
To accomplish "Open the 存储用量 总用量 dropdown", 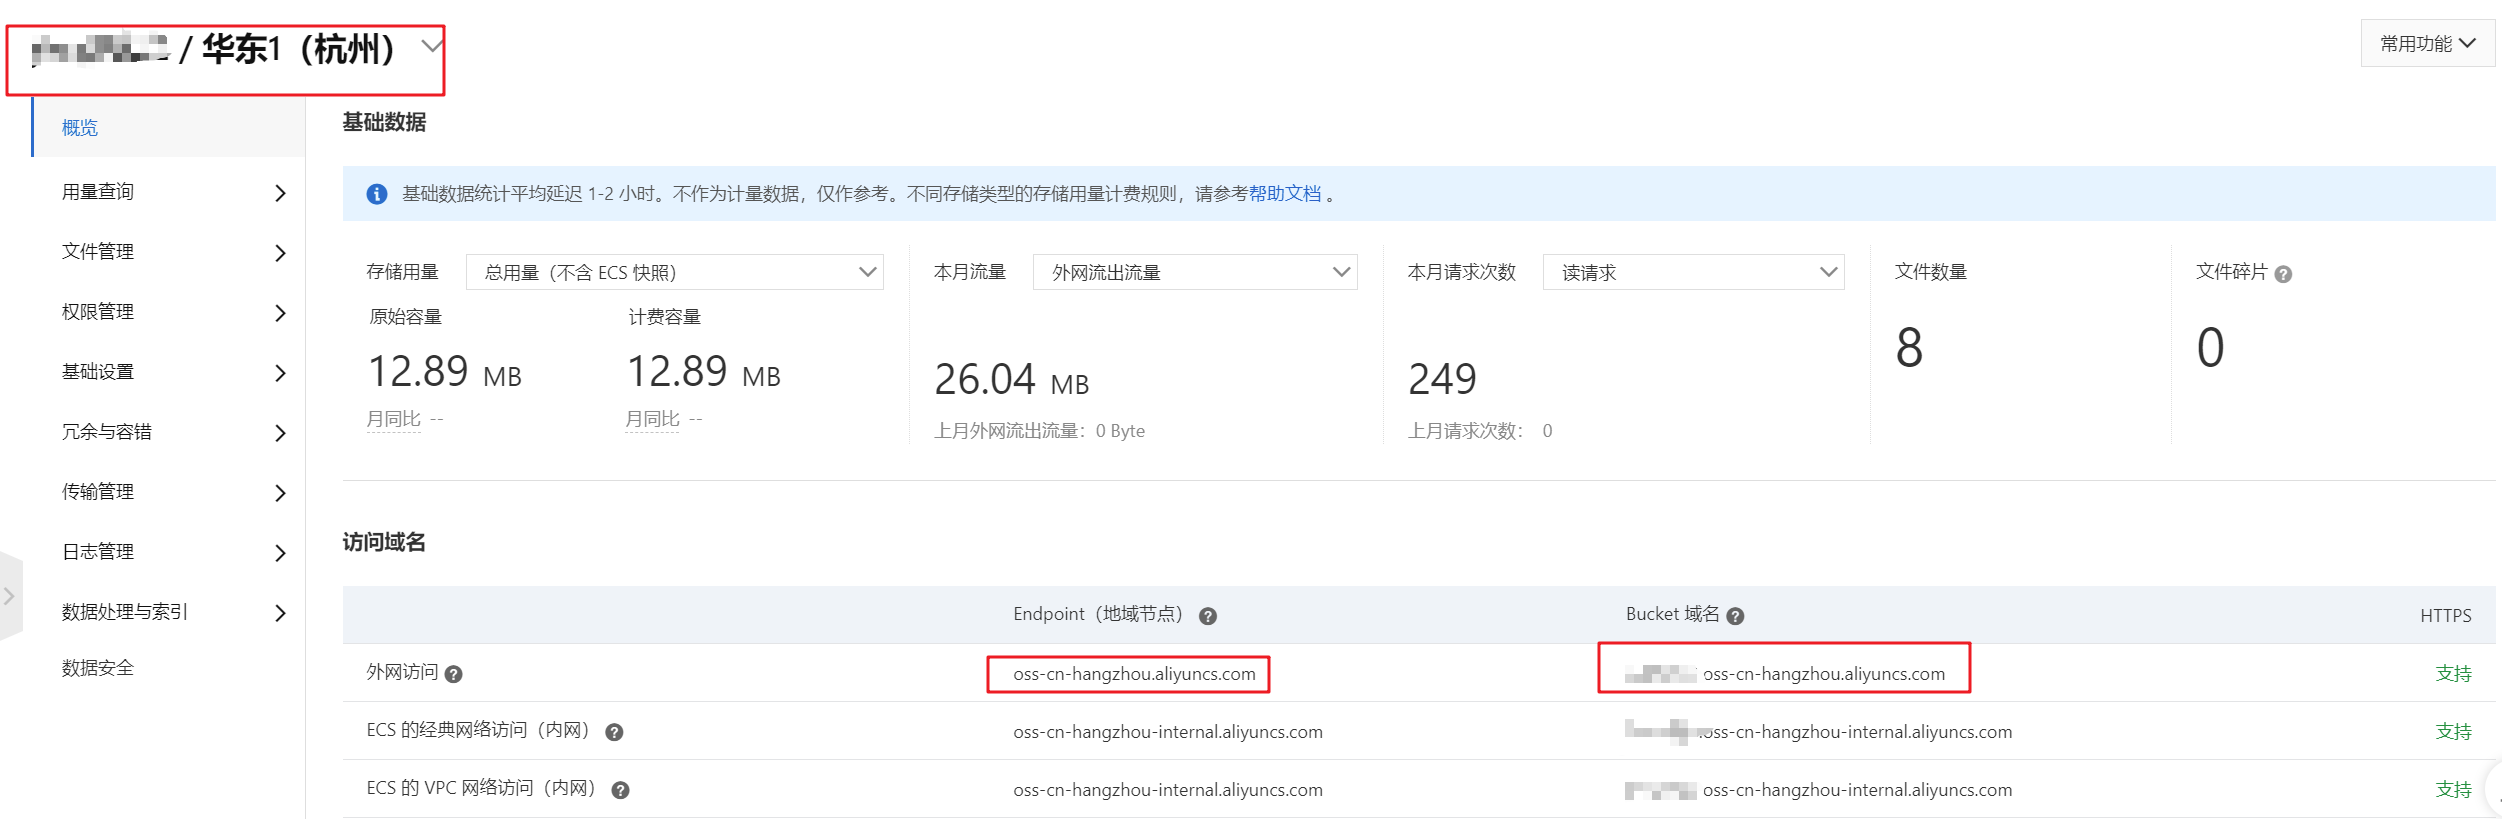I will 674,272.
